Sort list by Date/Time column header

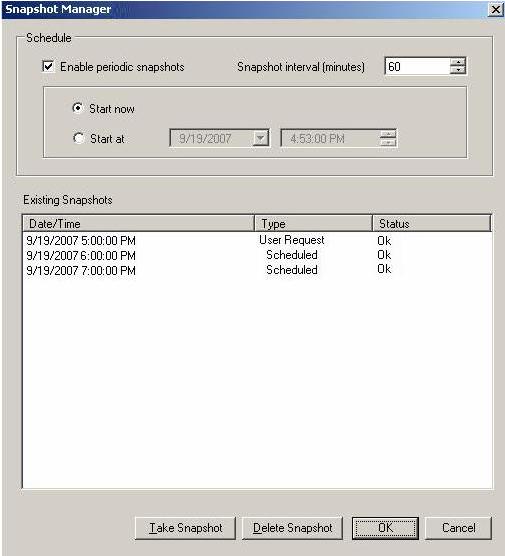pos(139,223)
